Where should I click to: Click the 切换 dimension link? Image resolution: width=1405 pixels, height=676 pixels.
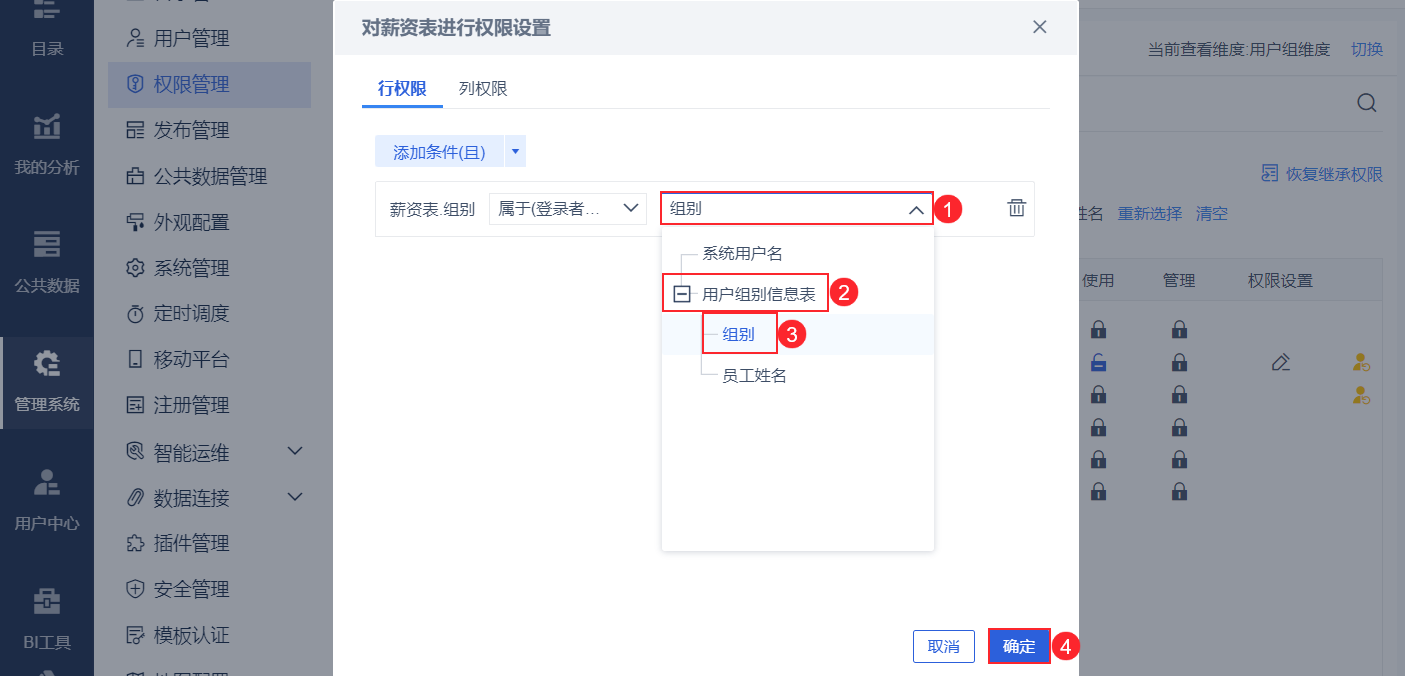click(1367, 49)
